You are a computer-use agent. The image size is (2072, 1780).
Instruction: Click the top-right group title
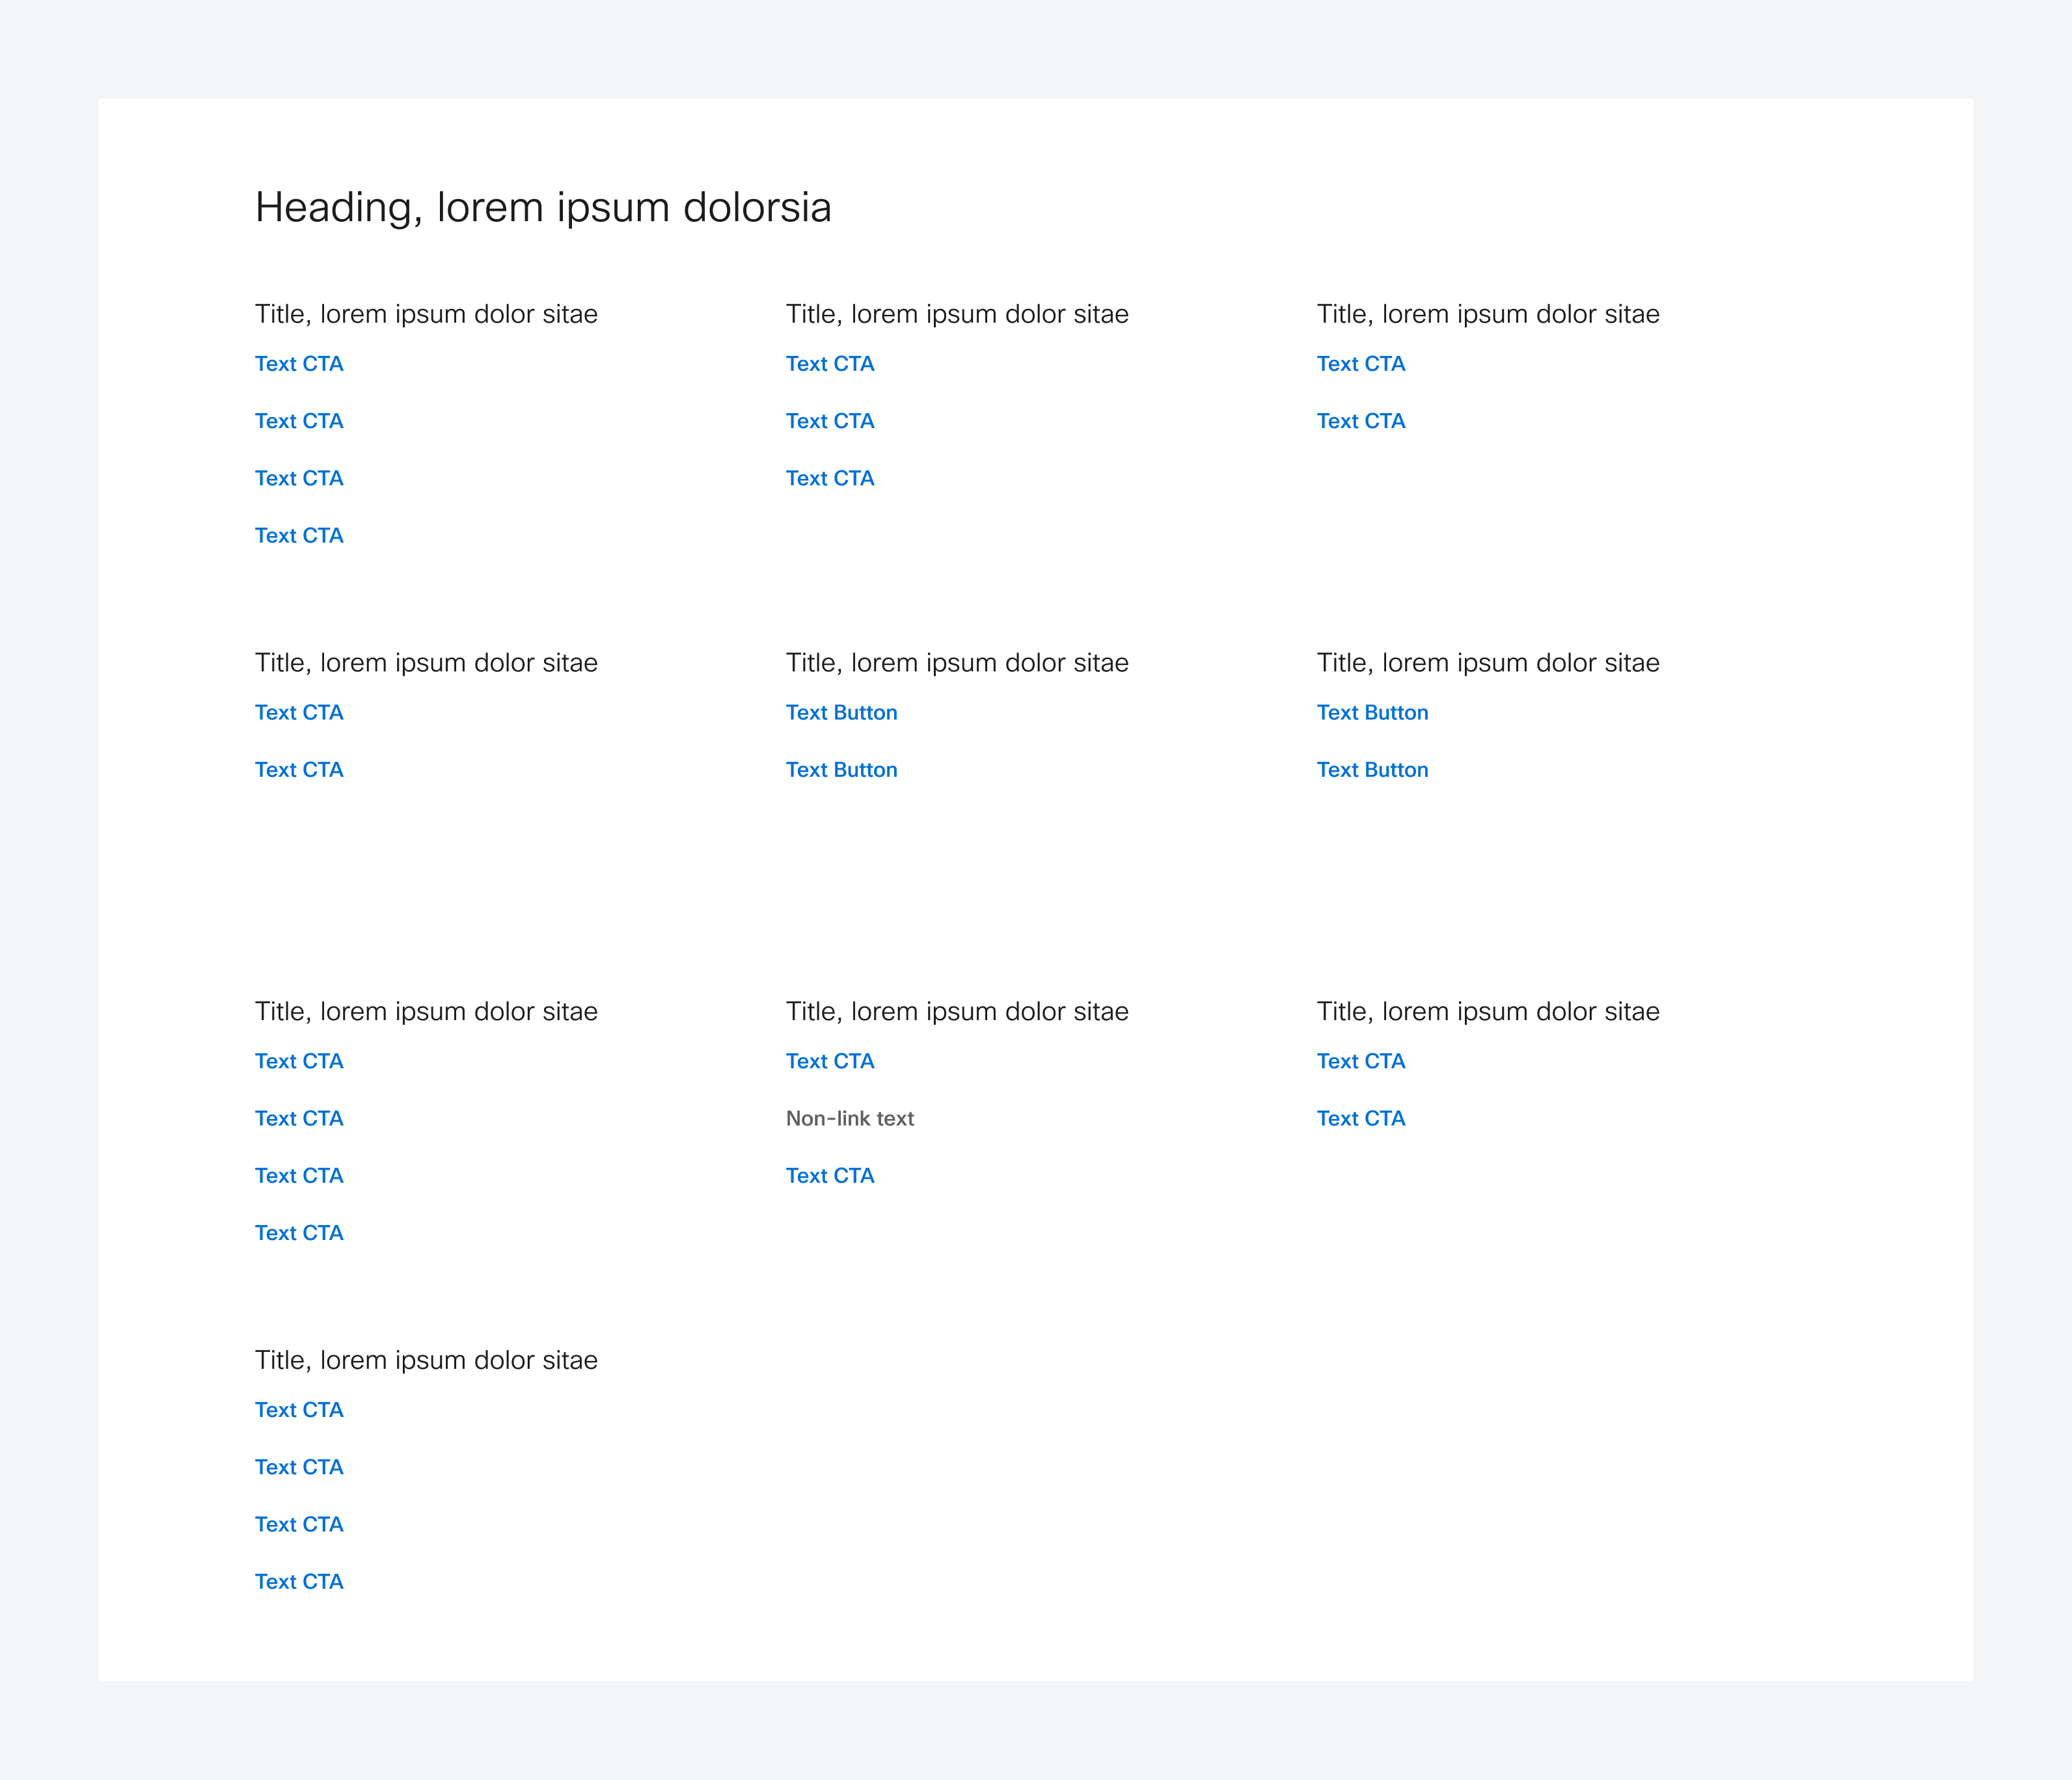click(1487, 314)
